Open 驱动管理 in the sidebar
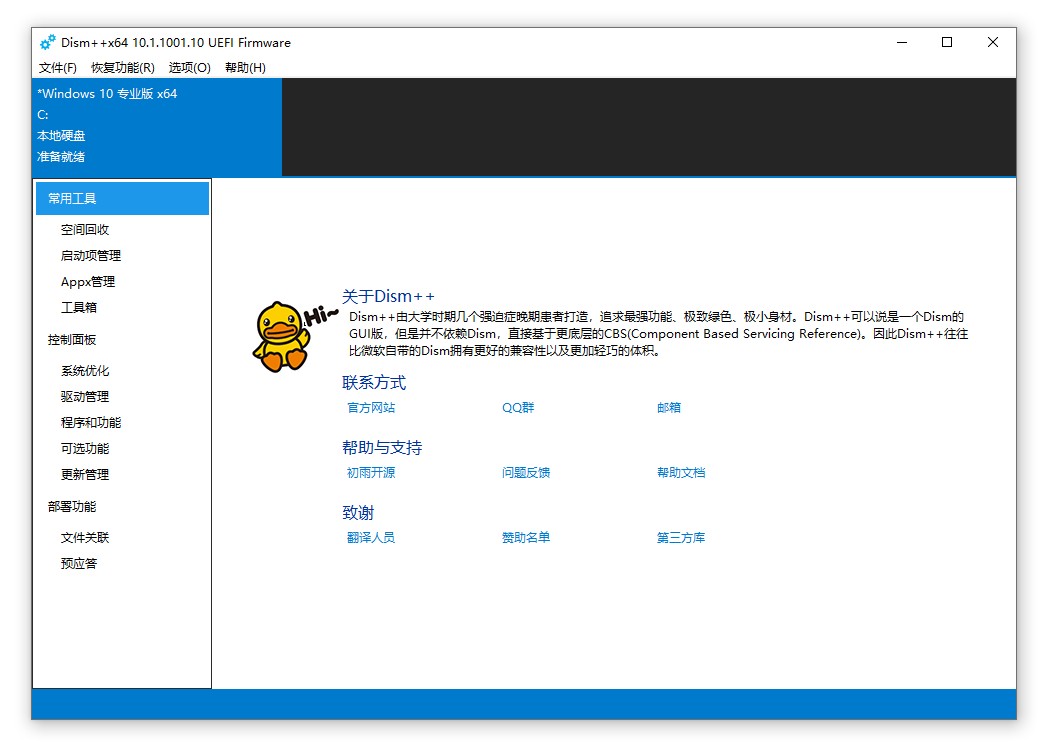The width and height of the screenshot is (1045, 748). [85, 397]
